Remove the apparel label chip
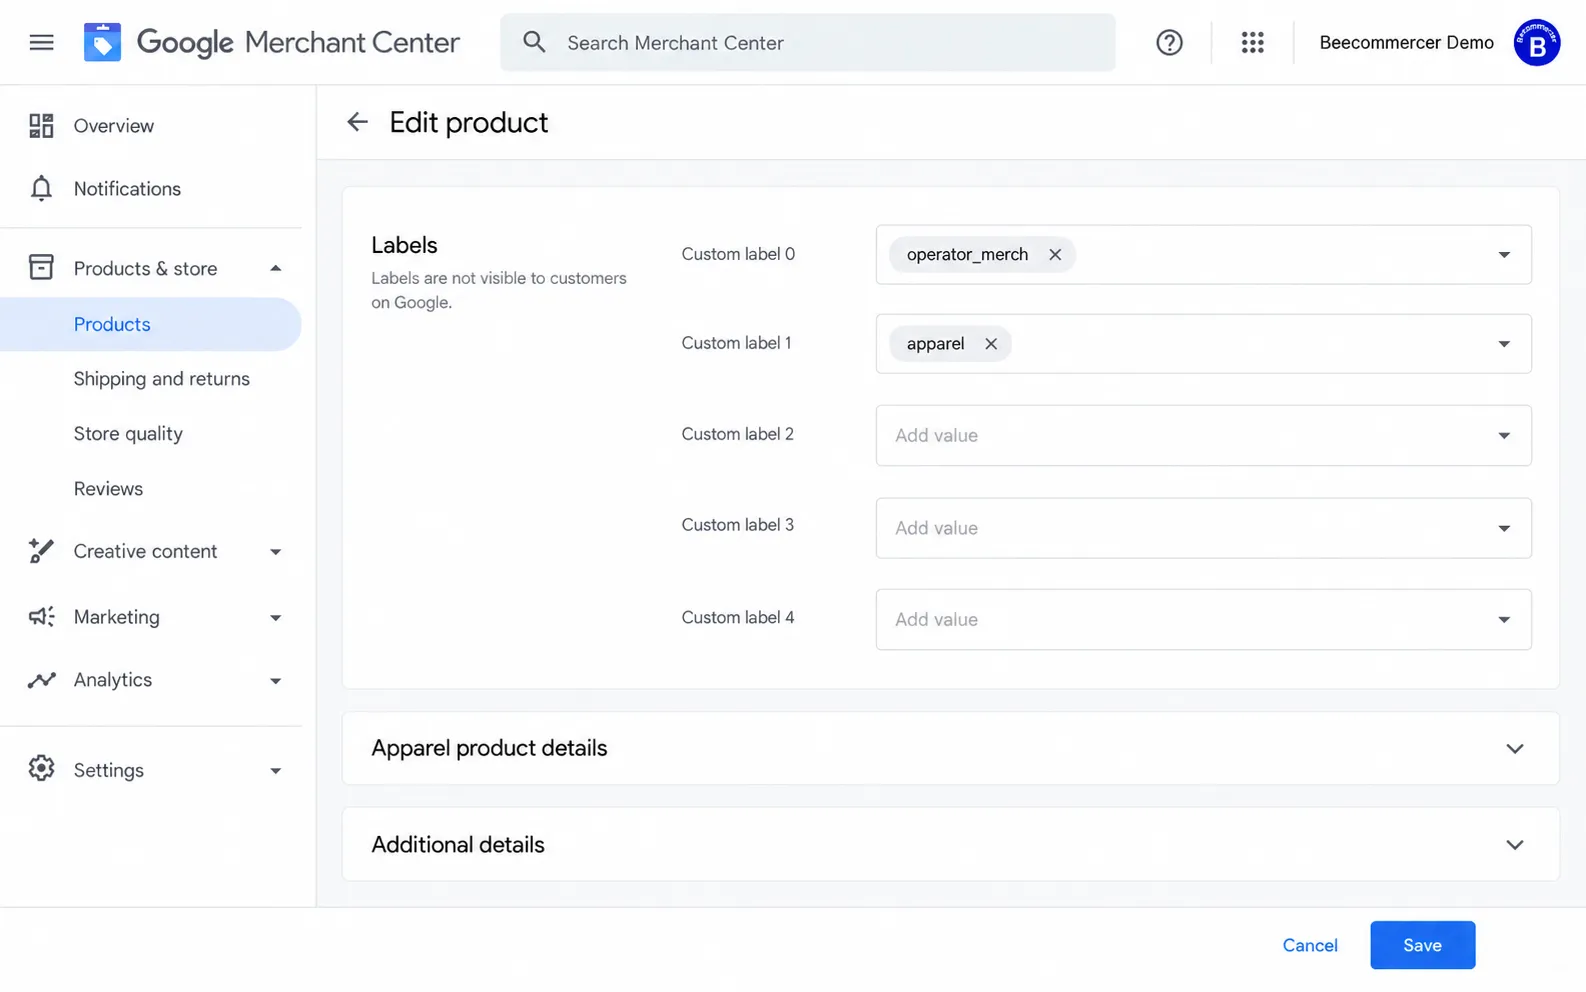 pos(991,343)
